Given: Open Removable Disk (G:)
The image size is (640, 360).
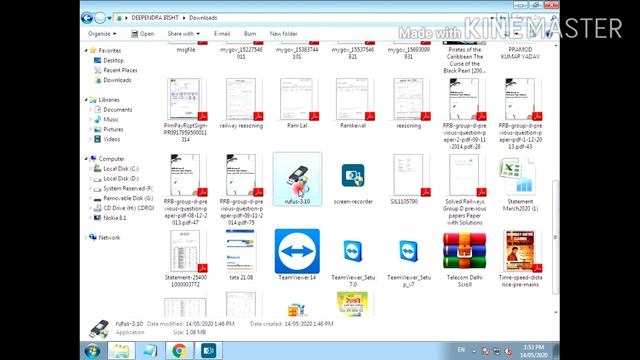Looking at the screenshot, I should (128, 198).
